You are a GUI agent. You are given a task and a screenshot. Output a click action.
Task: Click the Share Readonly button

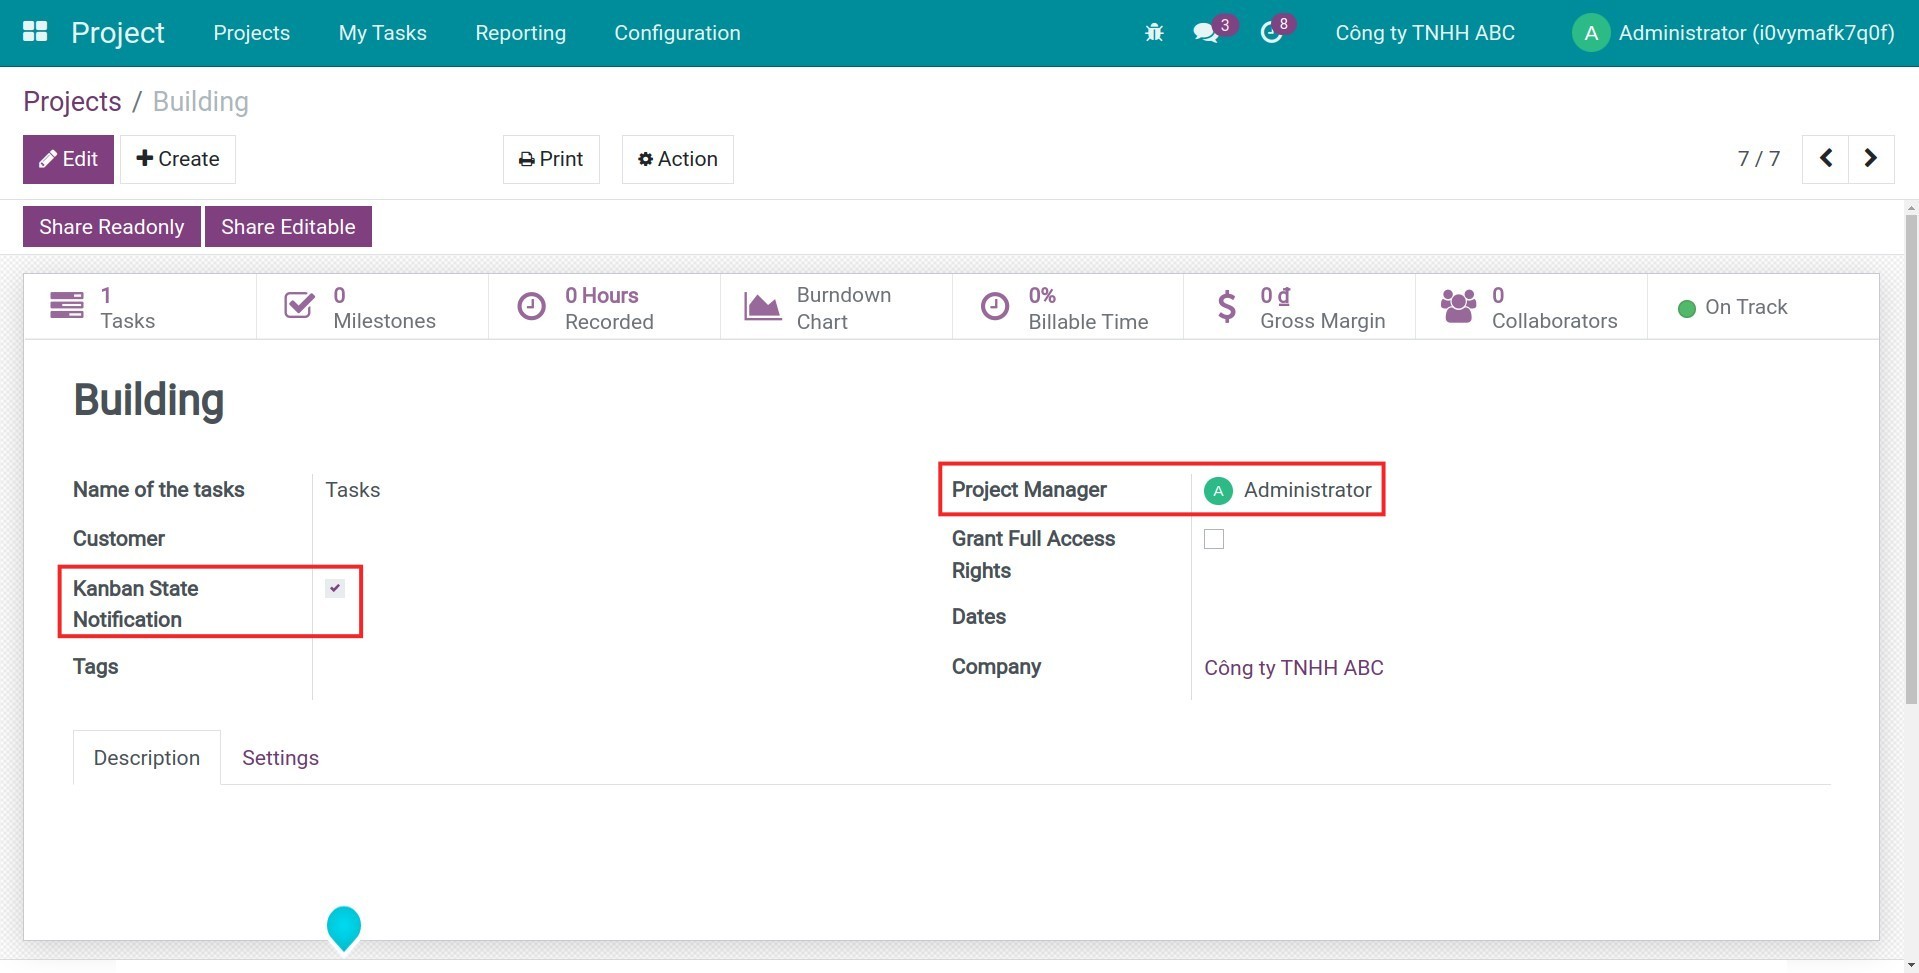coord(112,227)
